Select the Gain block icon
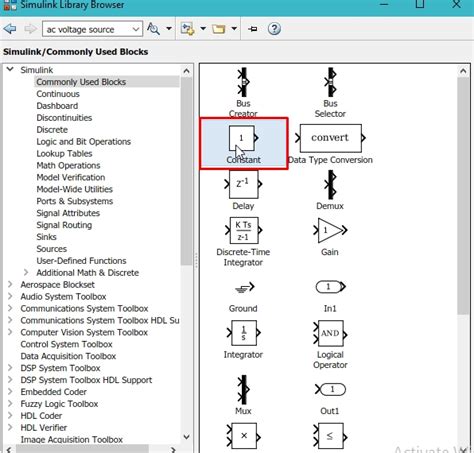474x453 pixels. [330, 230]
